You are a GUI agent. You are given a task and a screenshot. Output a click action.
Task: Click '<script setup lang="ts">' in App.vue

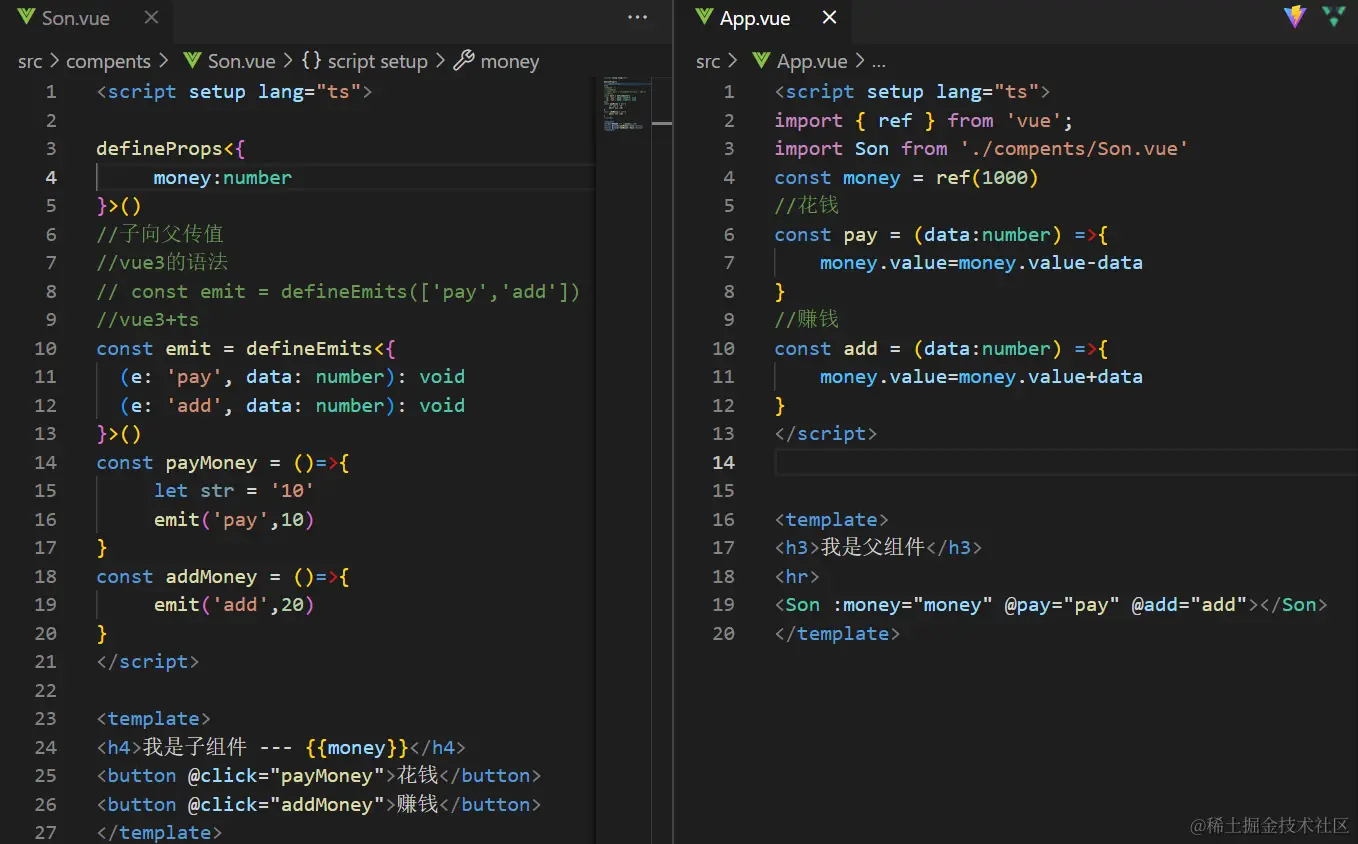912,91
